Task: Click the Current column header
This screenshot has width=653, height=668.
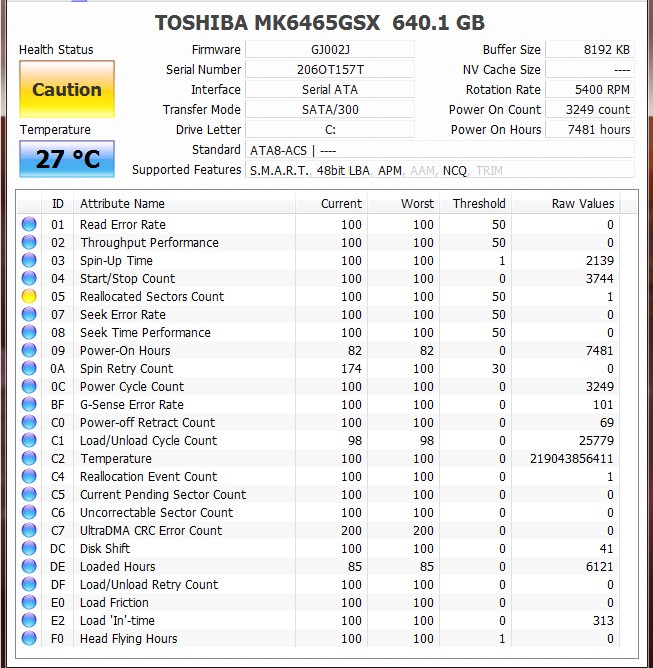Action: [x=331, y=204]
